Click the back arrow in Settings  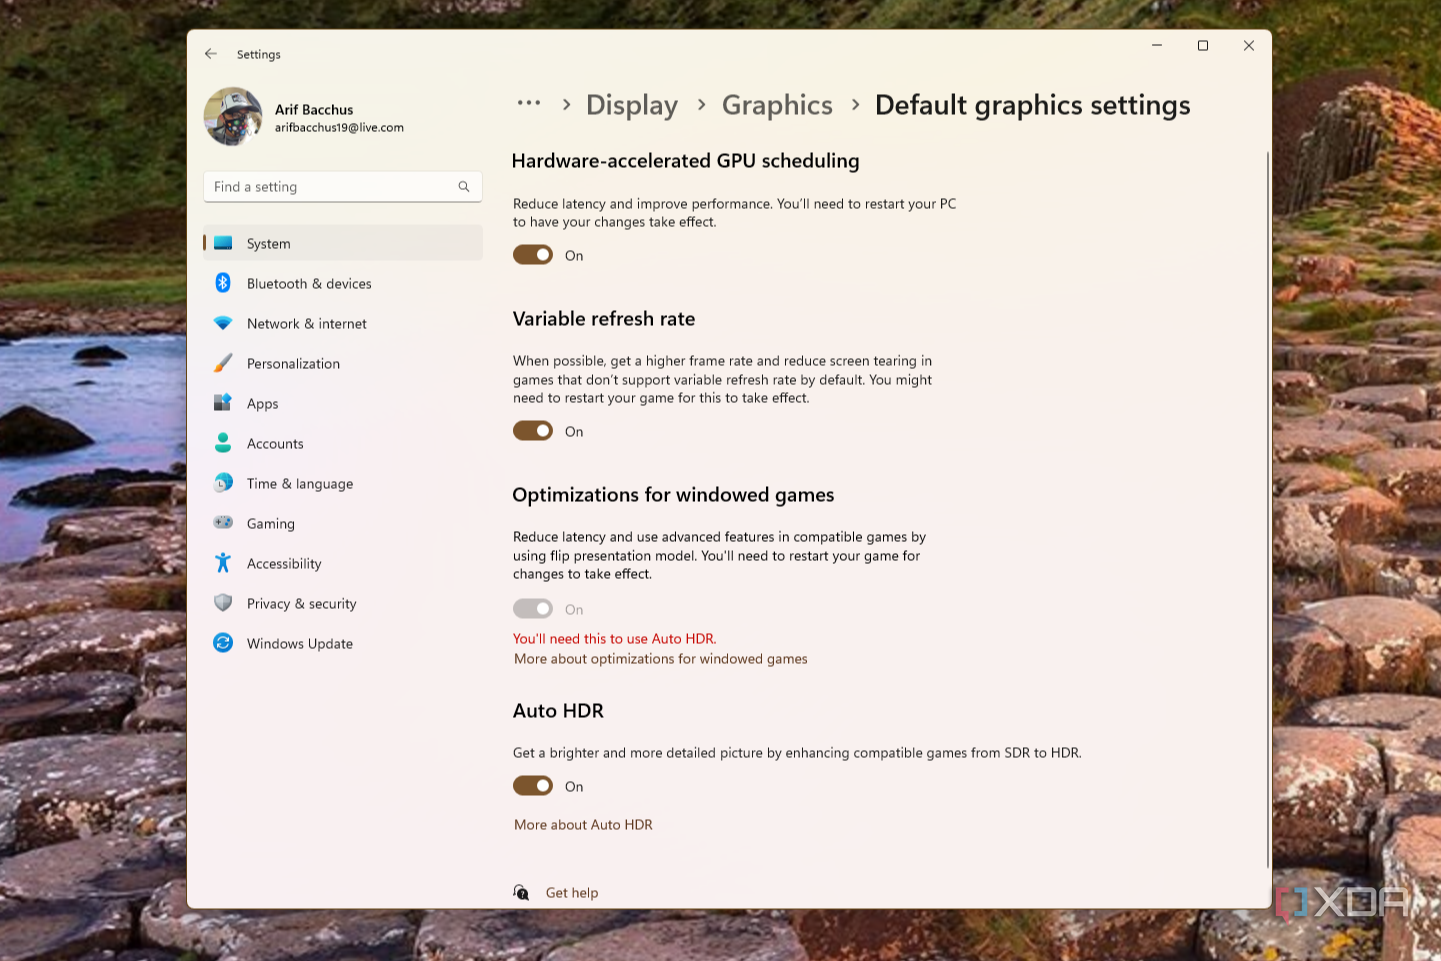click(211, 54)
